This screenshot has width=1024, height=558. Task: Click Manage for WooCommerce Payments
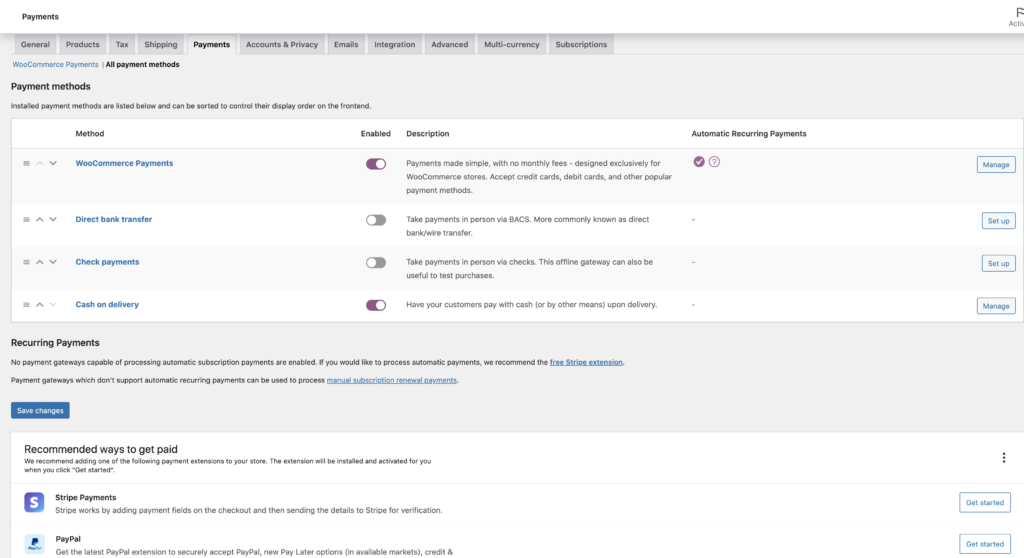point(996,165)
